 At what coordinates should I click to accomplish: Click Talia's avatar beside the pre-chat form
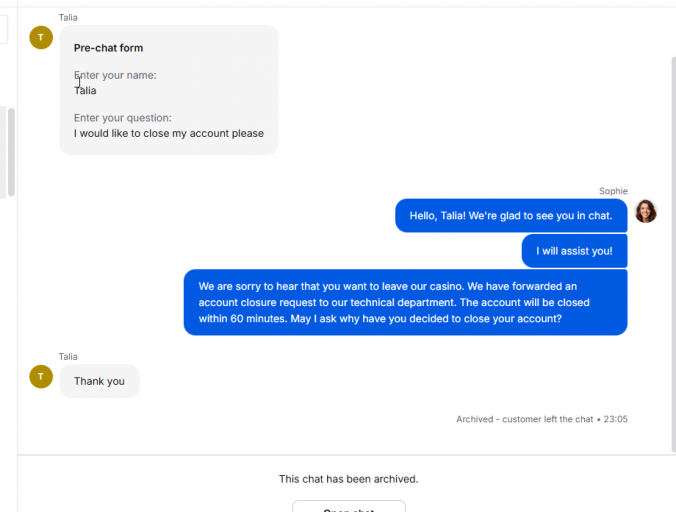click(41, 37)
